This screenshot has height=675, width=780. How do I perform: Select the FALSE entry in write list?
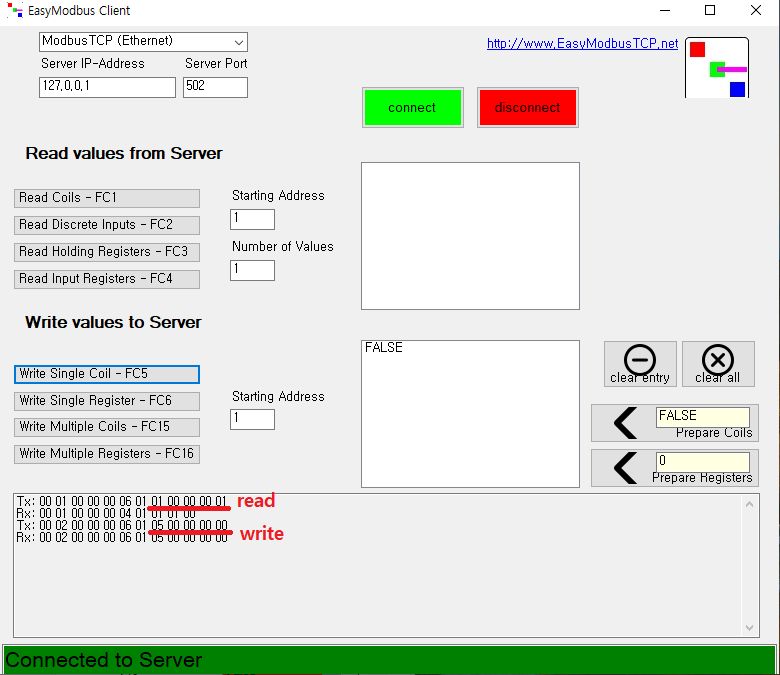click(x=384, y=347)
